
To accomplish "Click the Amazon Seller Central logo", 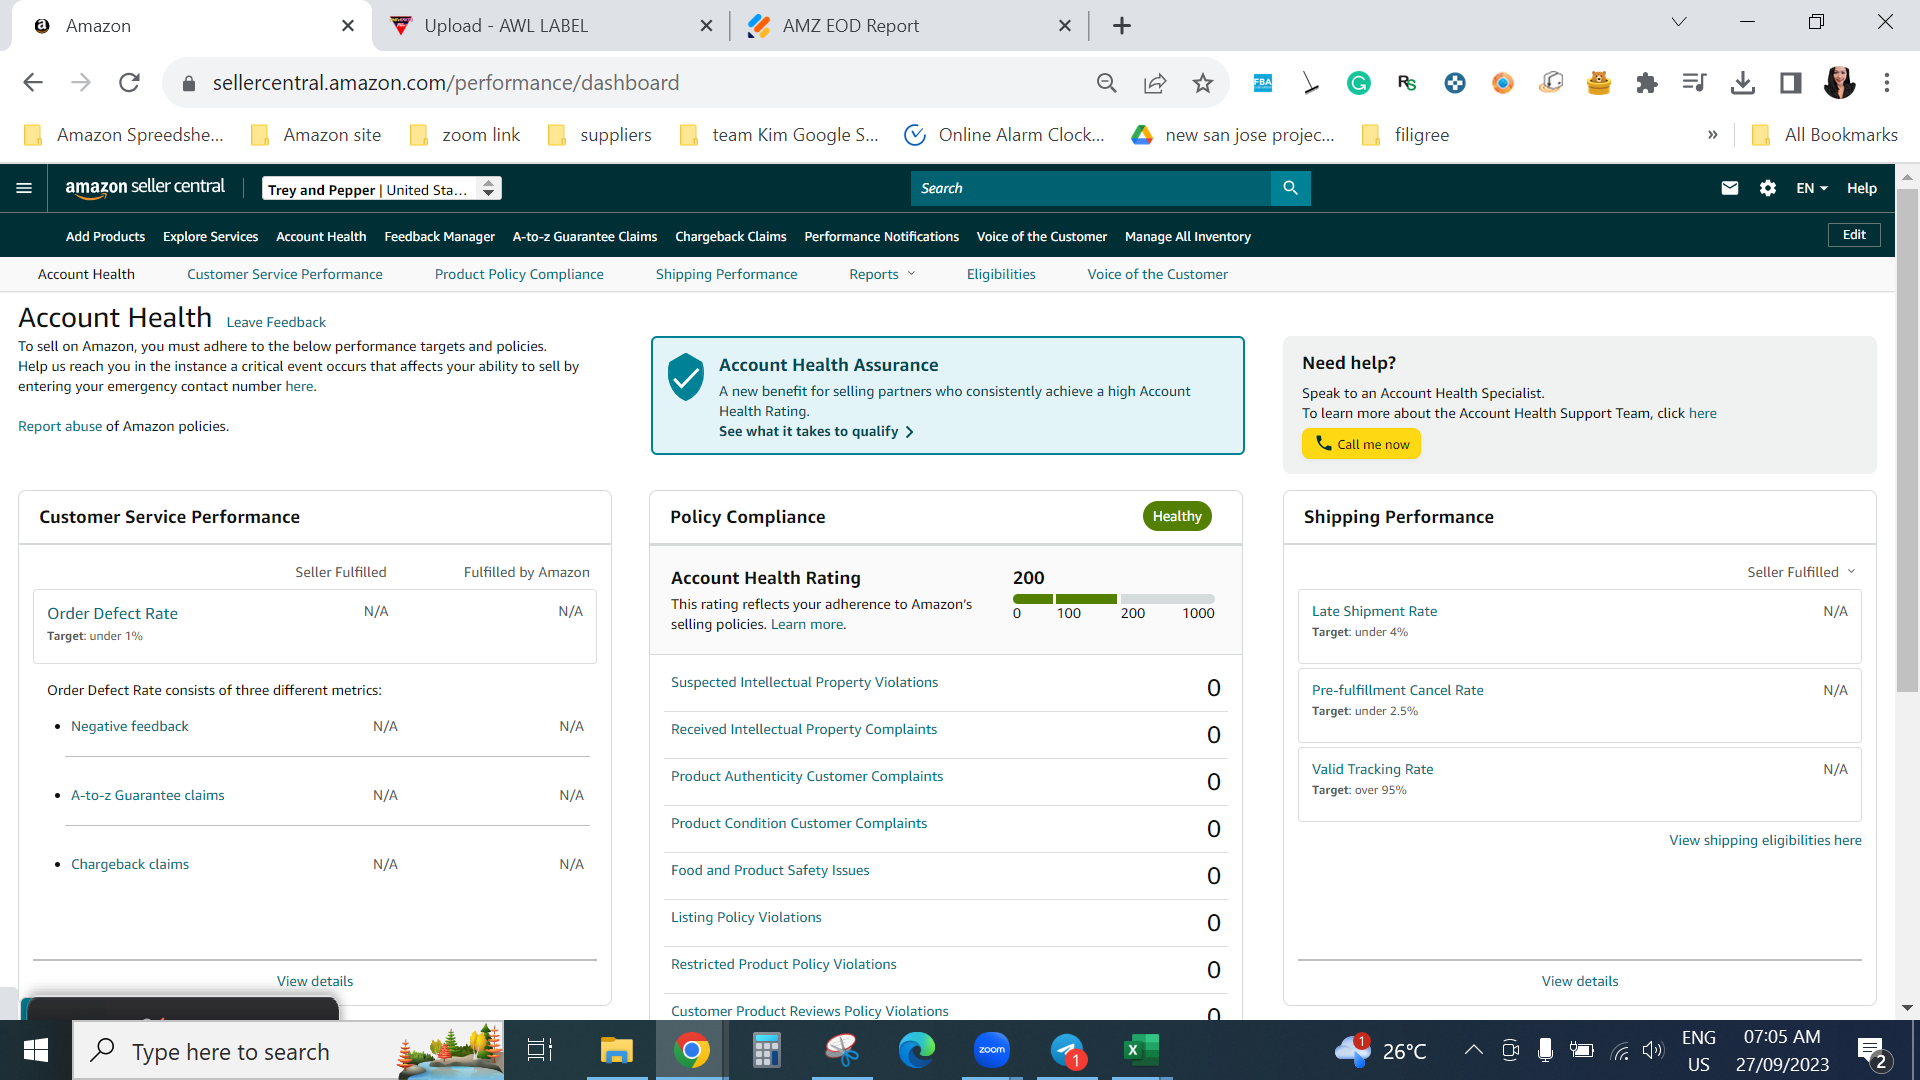I will [x=145, y=187].
